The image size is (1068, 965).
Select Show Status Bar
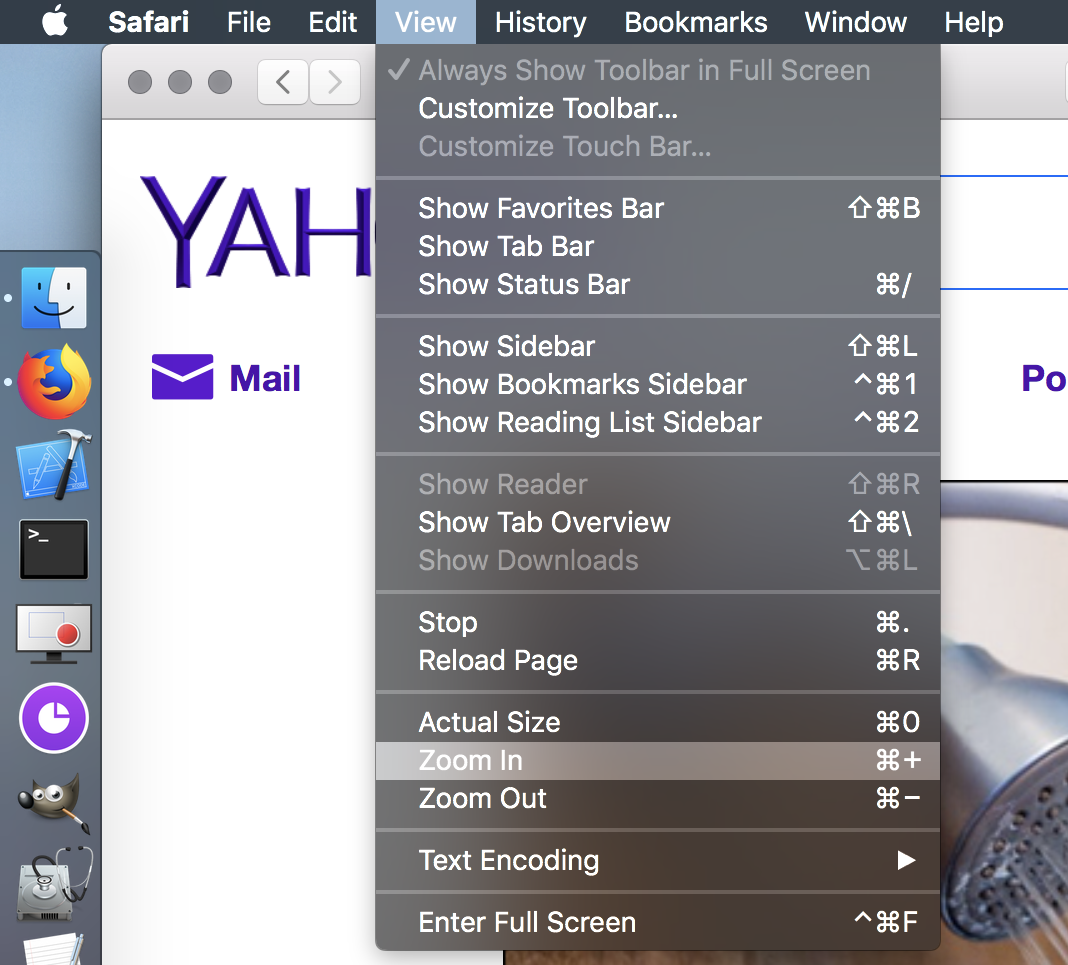[x=657, y=284]
